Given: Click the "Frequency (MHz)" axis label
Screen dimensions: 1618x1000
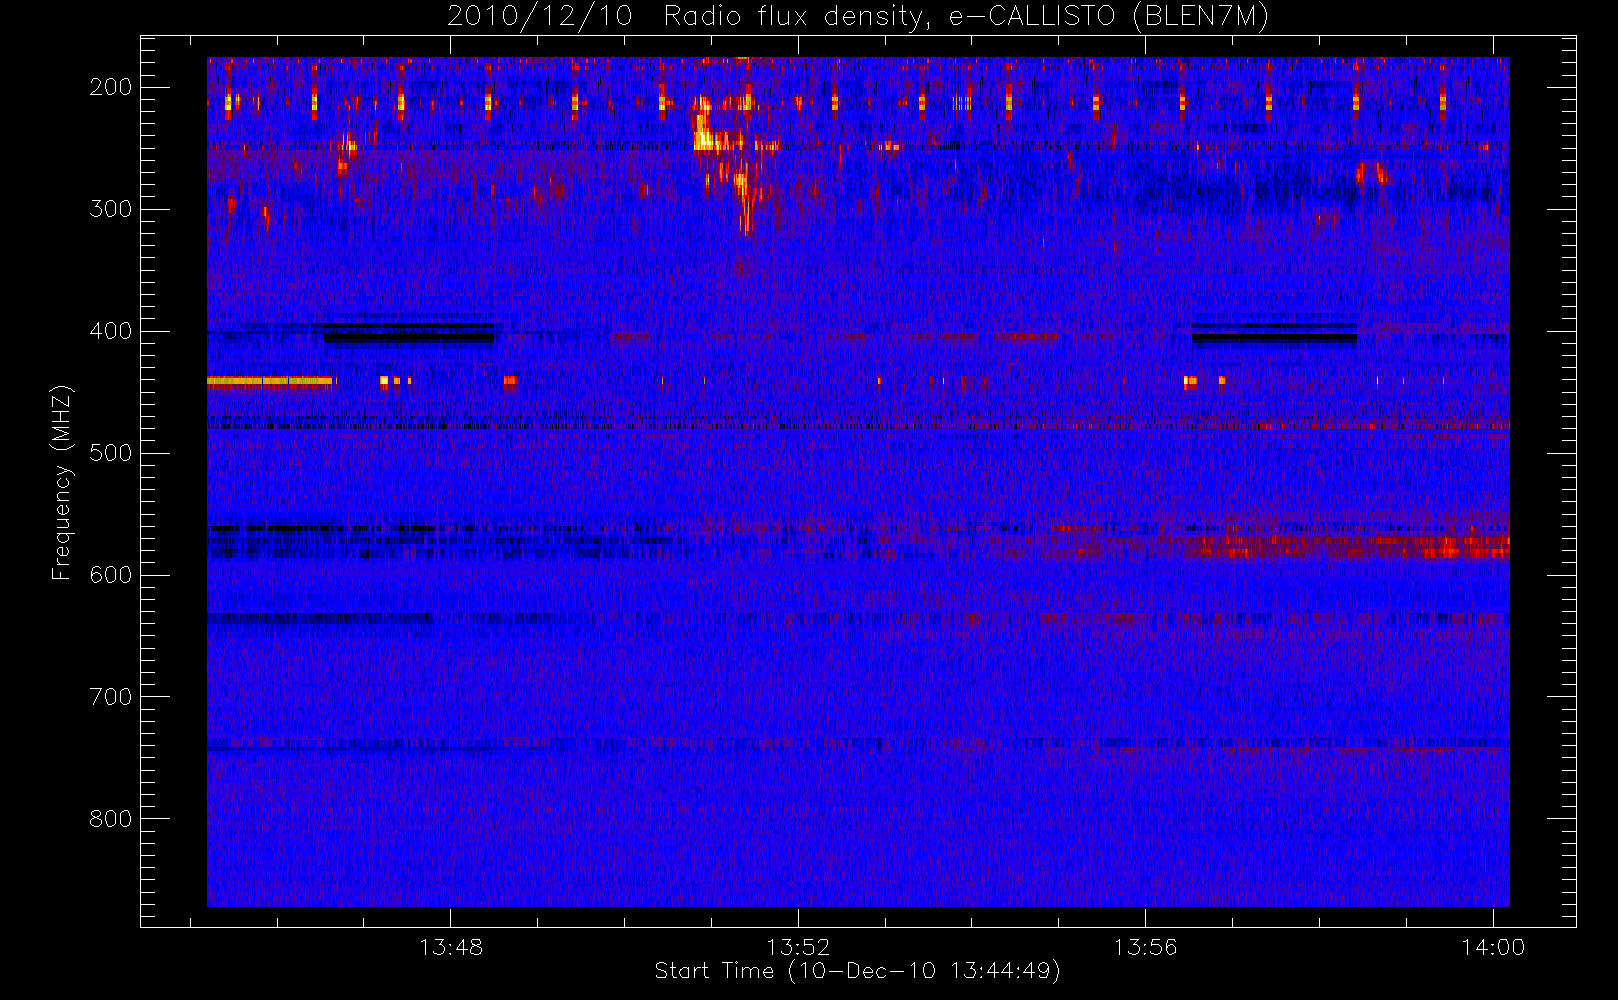Looking at the screenshot, I should tap(62, 482).
